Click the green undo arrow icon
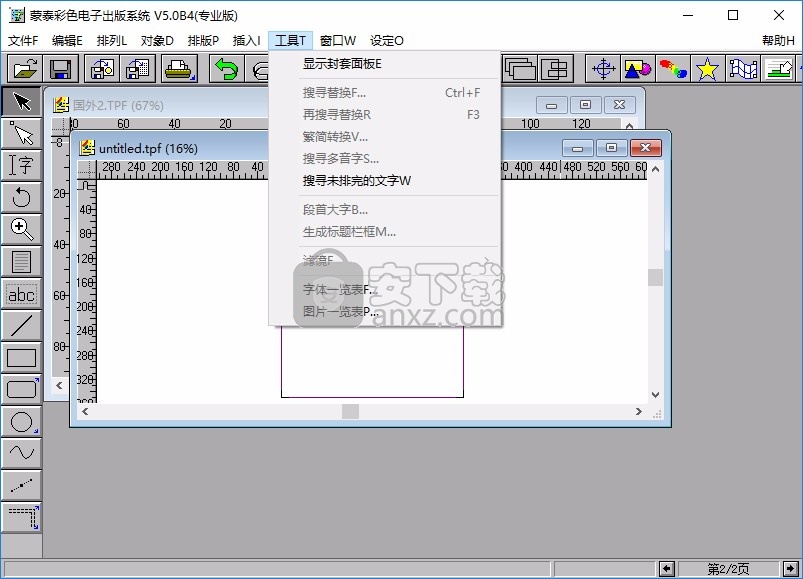The width and height of the screenshot is (803, 579). pyautogui.click(x=226, y=69)
